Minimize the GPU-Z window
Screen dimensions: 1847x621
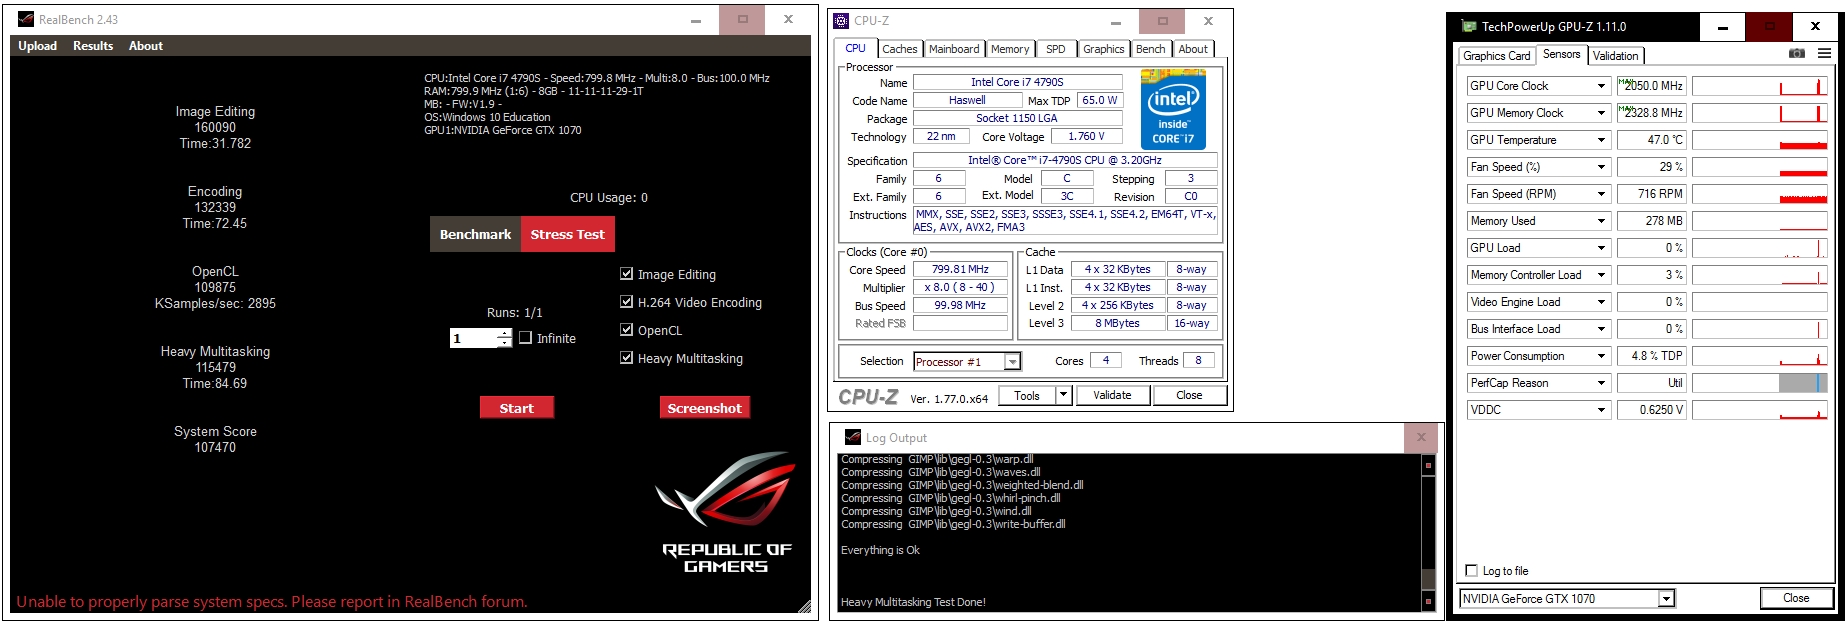point(1723,27)
